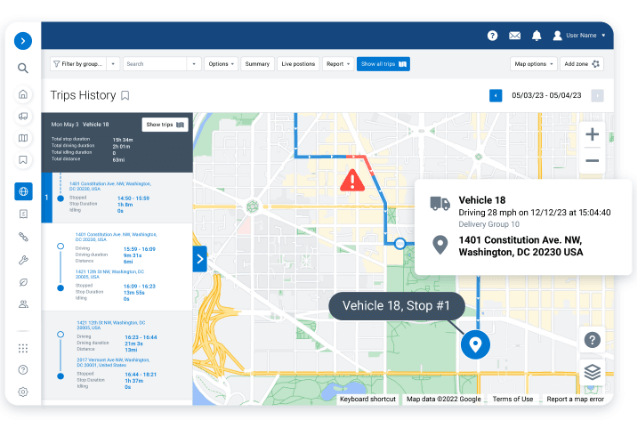
Task: Click Report a map error link
Action: pyautogui.click(x=575, y=399)
